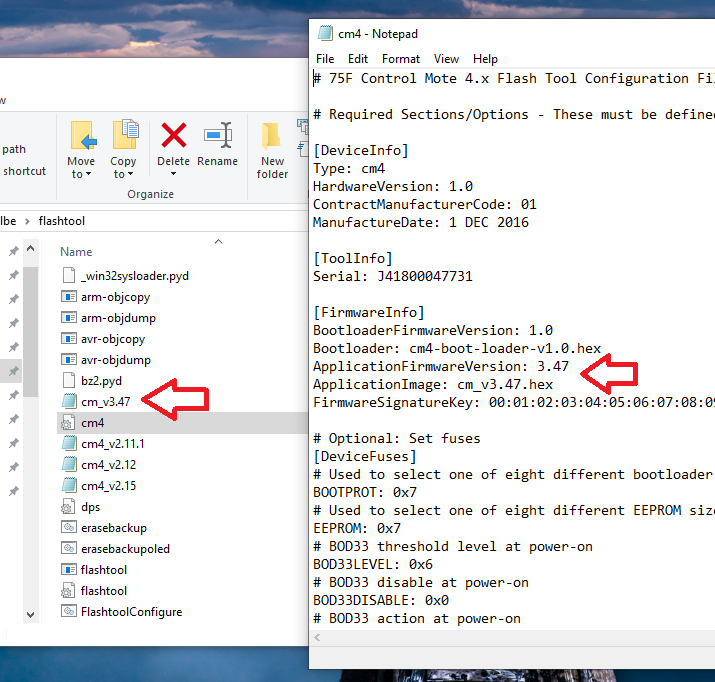Image resolution: width=715 pixels, height=682 pixels.
Task: Open the Move to dropdown arrow
Action: 88,174
